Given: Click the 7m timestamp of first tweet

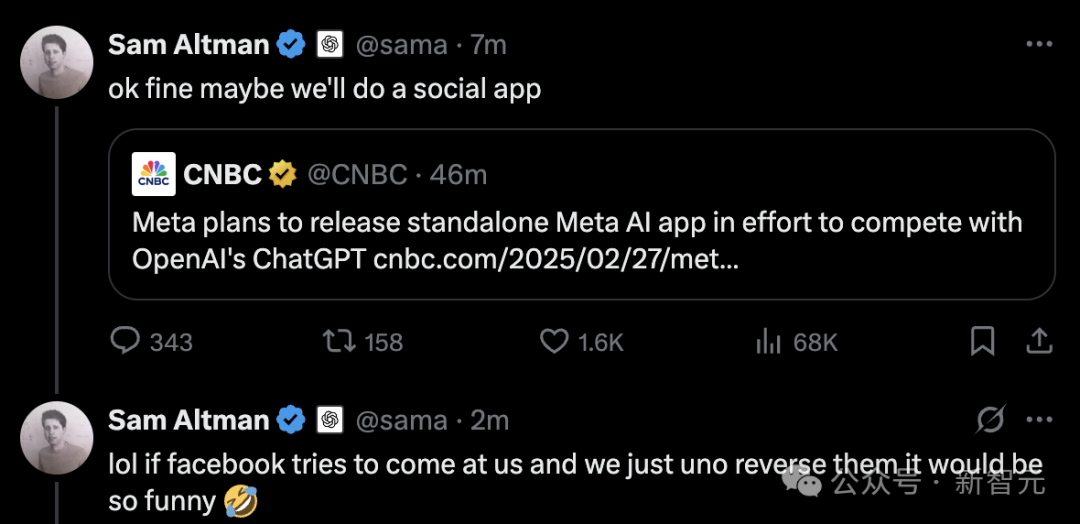Looking at the screenshot, I should (x=489, y=45).
